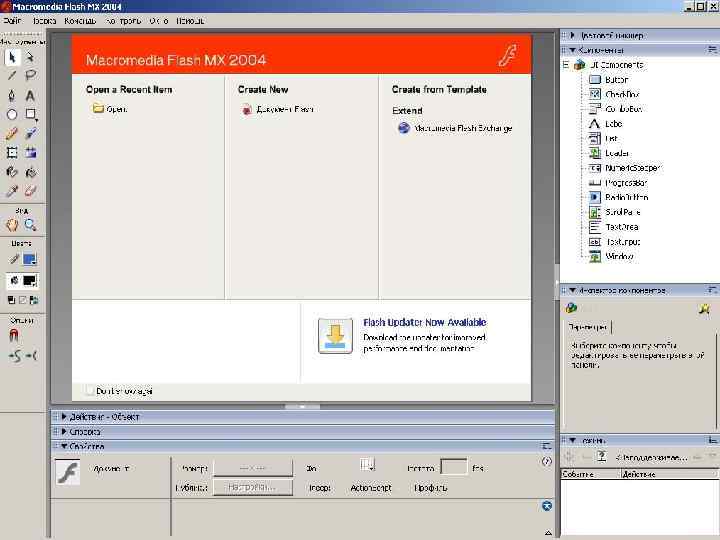Click the Flash document icon in Properties
This screenshot has width=720, height=540.
[68, 472]
